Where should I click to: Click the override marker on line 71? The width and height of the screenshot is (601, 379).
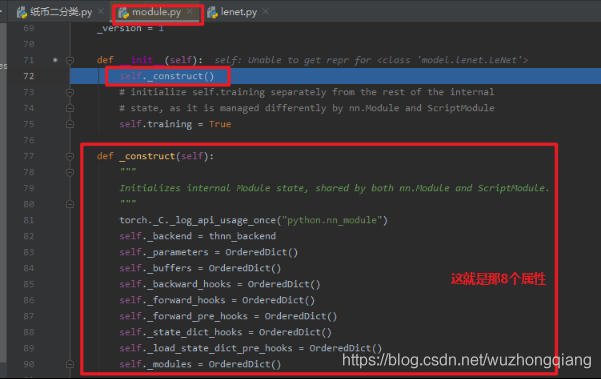pyautogui.click(x=55, y=60)
